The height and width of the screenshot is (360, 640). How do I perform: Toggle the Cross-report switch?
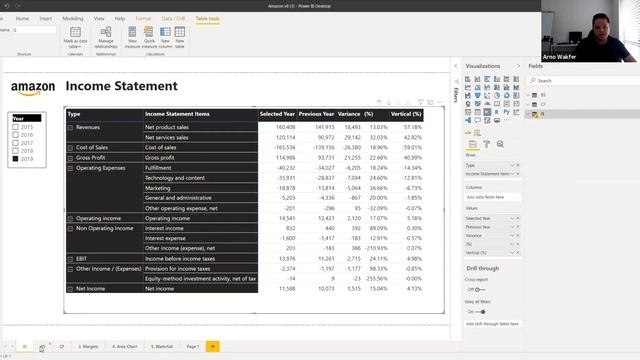pyautogui.click(x=480, y=289)
